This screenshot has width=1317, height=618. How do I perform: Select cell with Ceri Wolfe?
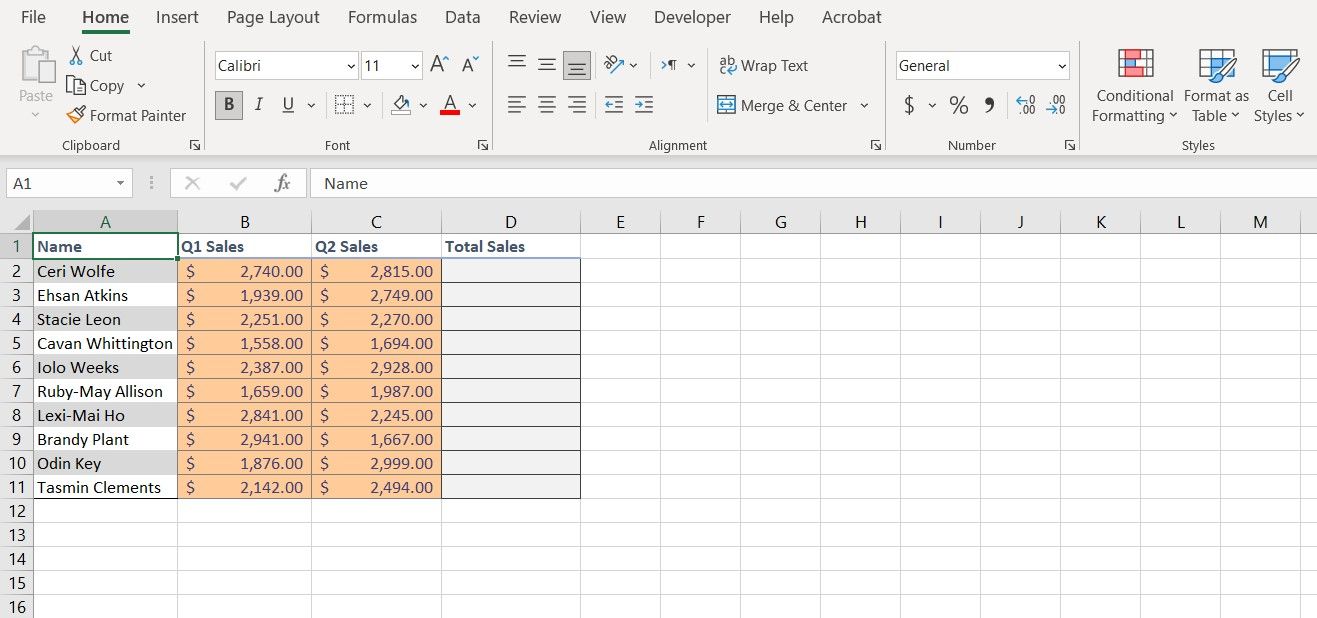click(x=105, y=271)
